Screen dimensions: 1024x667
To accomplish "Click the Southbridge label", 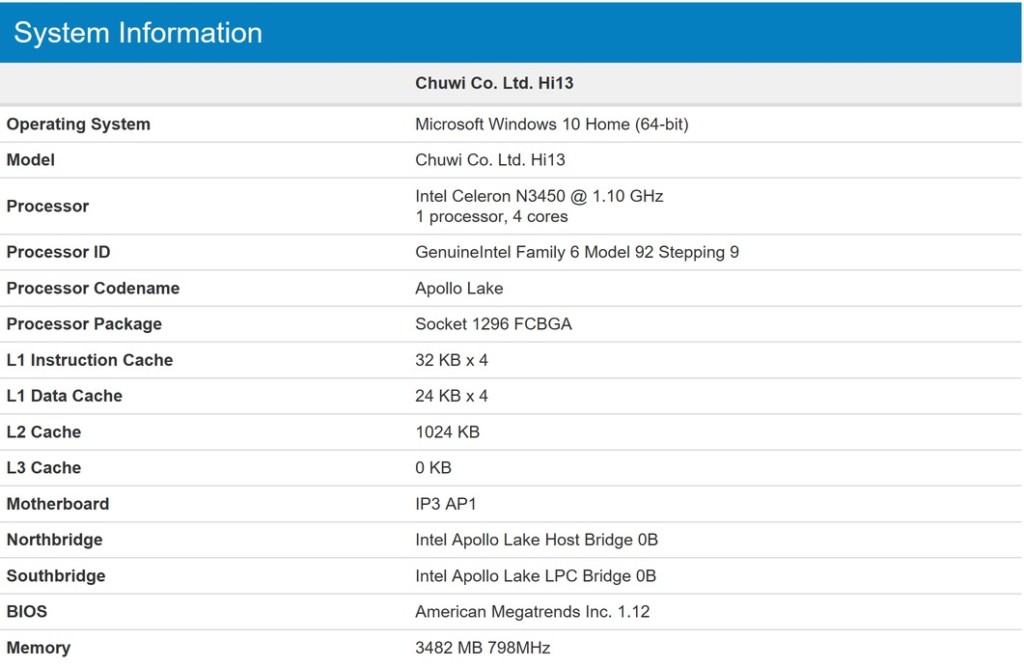I will pos(56,576).
